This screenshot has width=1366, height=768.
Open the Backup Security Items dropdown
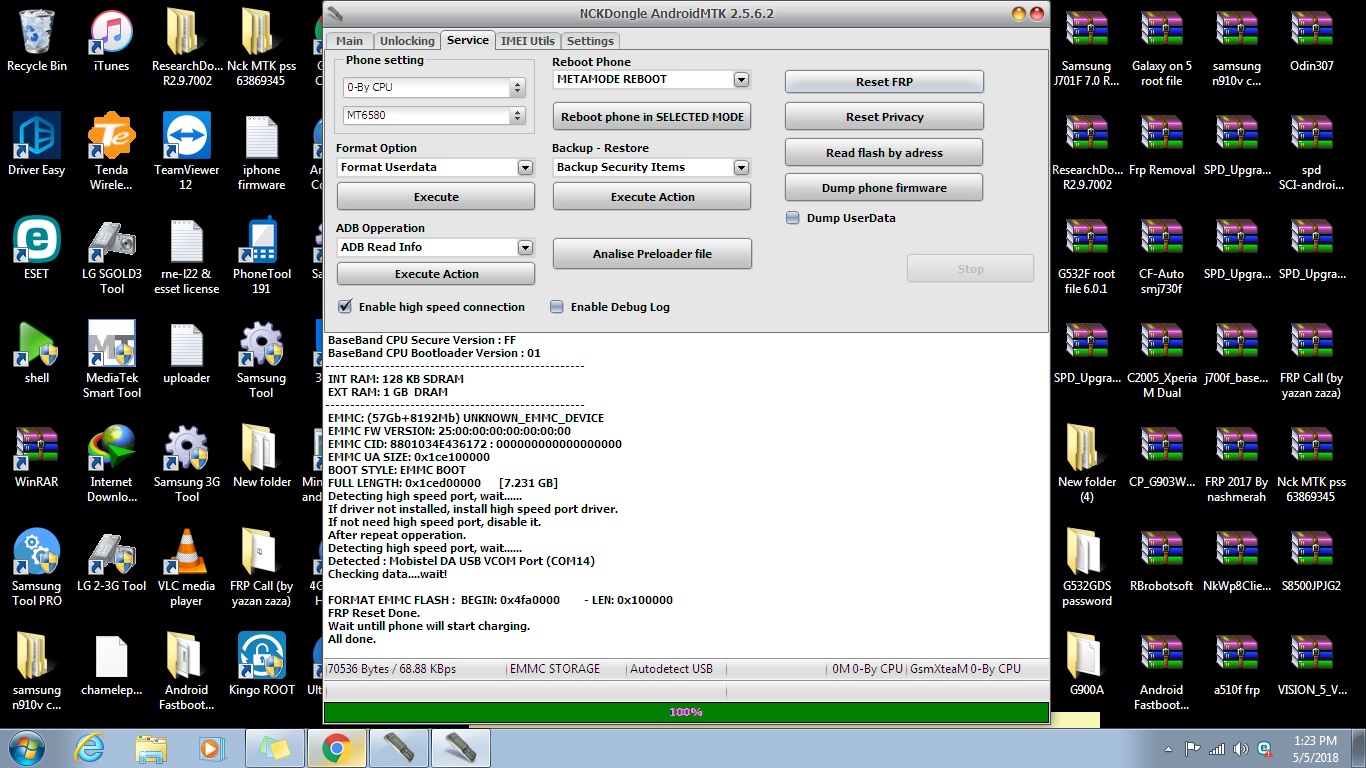[x=741, y=167]
